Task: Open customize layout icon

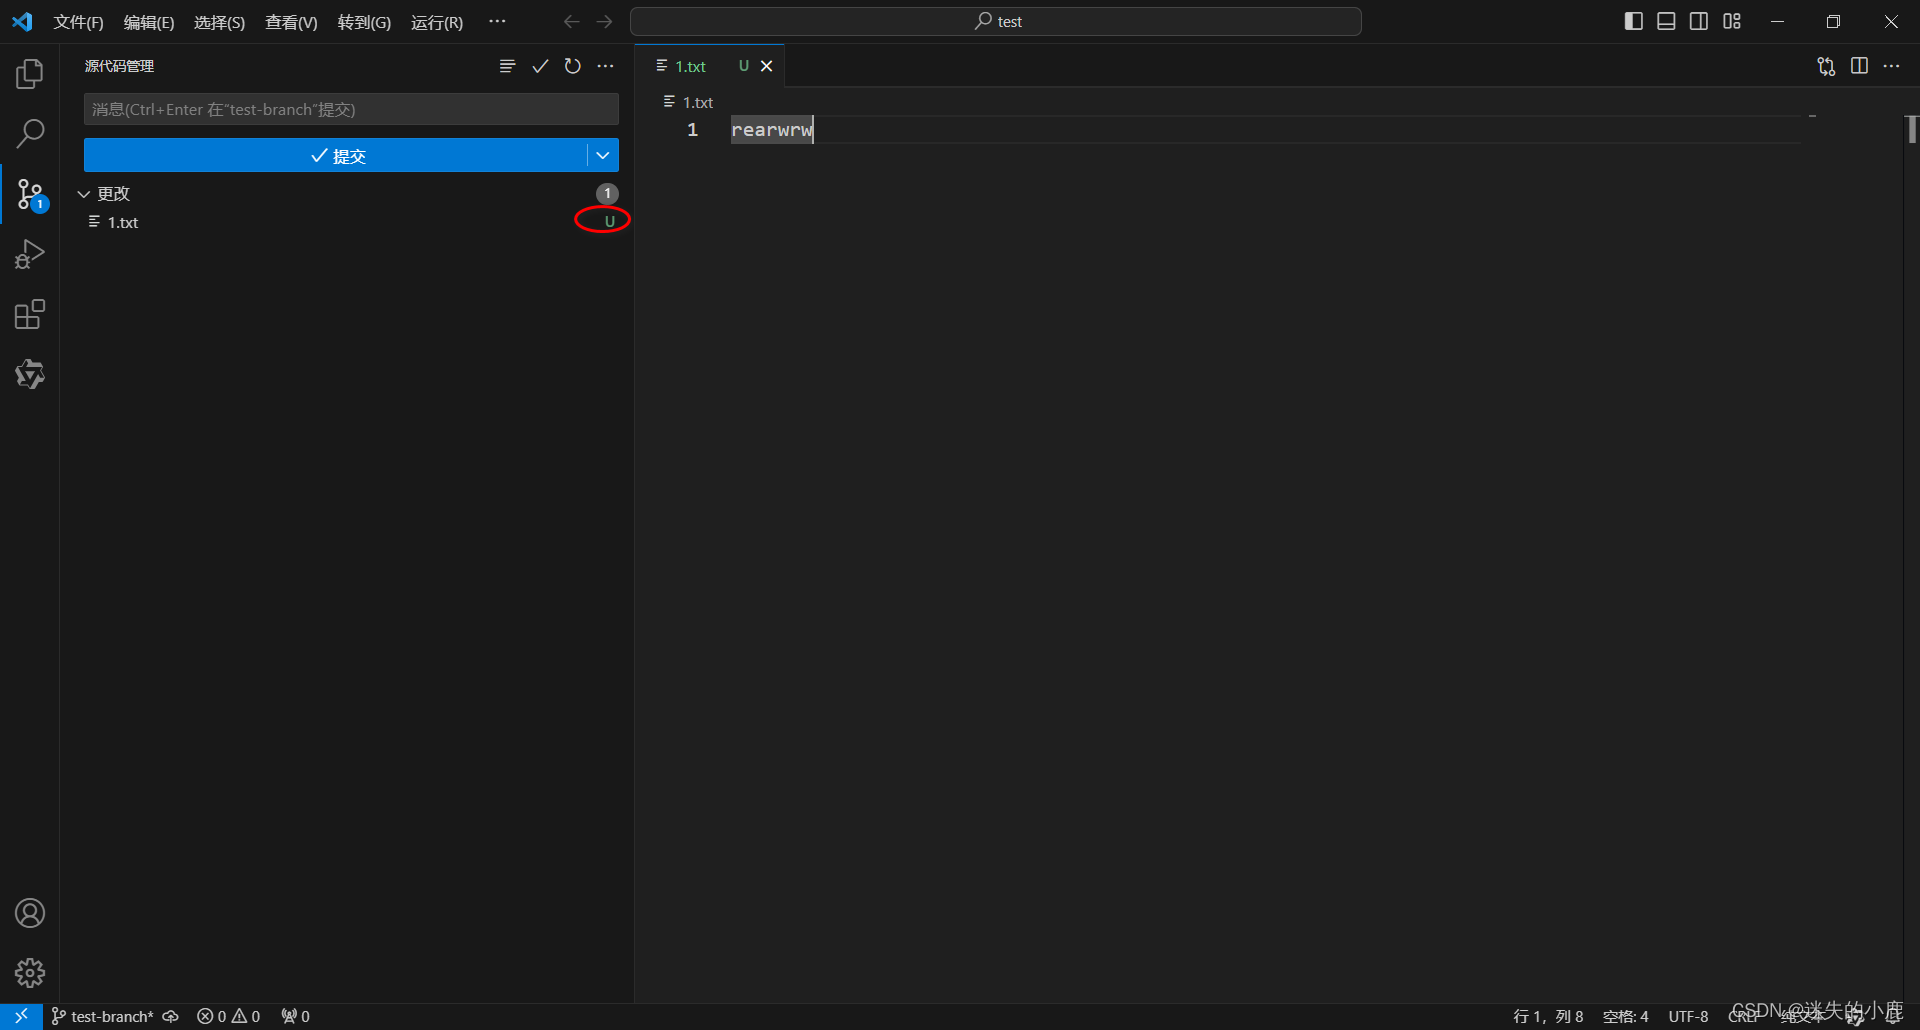Action: coord(1732,21)
